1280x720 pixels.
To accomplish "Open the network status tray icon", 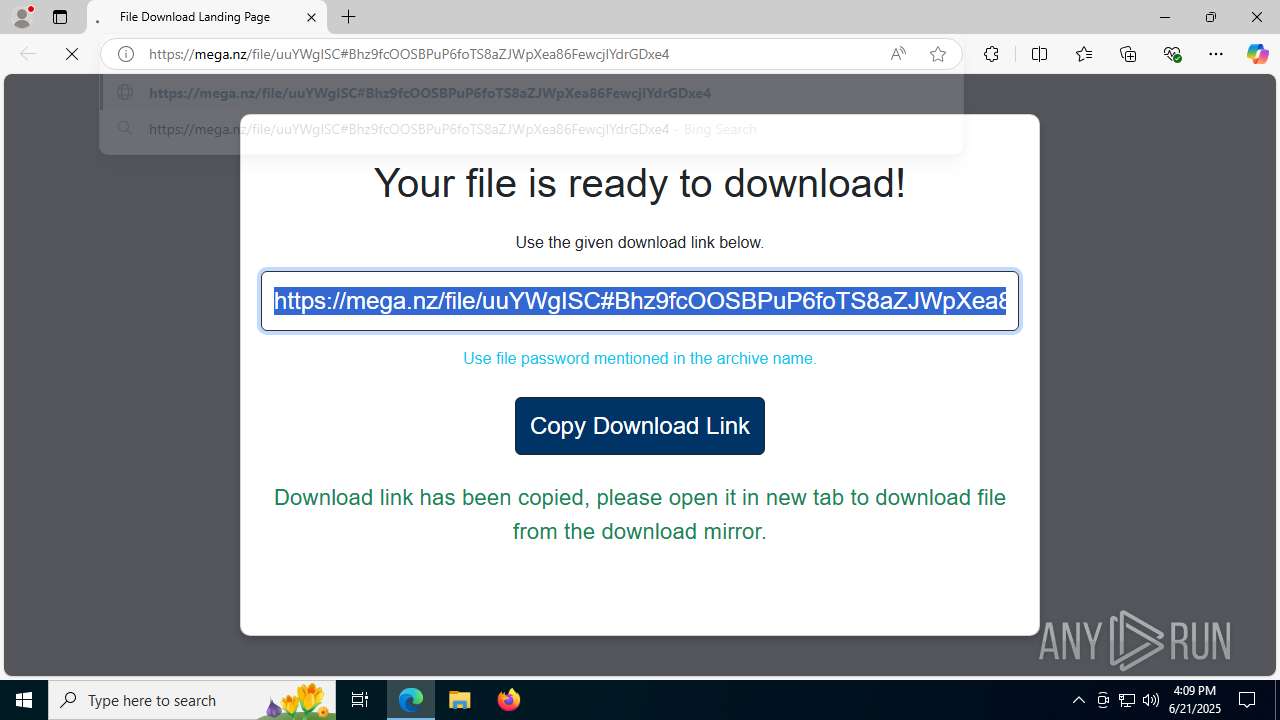I will [x=1127, y=700].
